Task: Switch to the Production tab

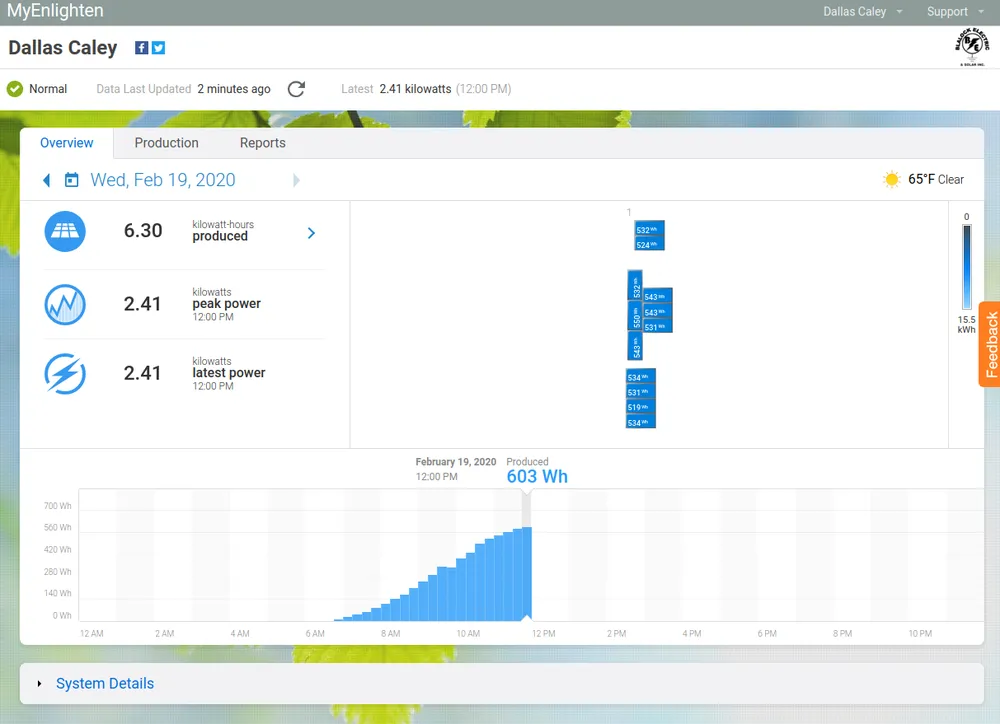Action: pos(166,143)
